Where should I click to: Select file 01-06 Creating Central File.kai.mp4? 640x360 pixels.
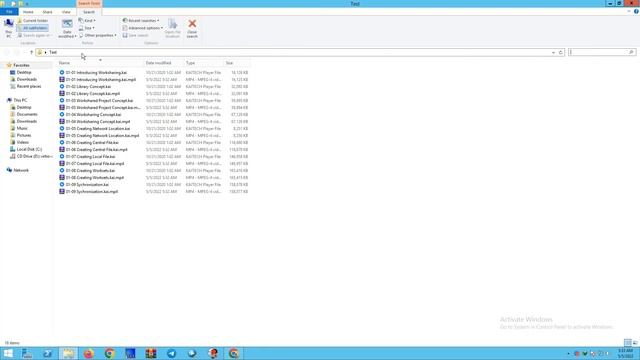coord(96,149)
